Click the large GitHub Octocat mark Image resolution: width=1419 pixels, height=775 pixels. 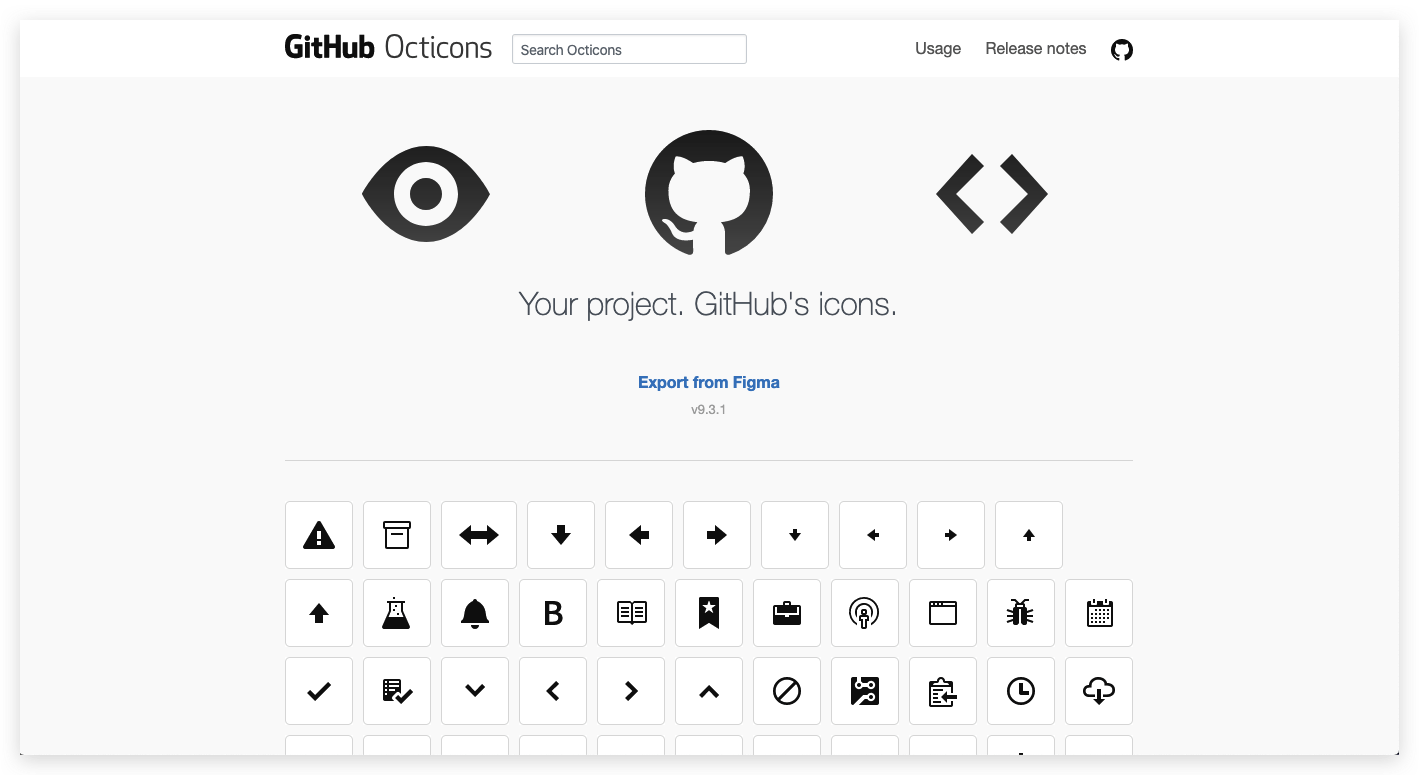(x=709, y=193)
